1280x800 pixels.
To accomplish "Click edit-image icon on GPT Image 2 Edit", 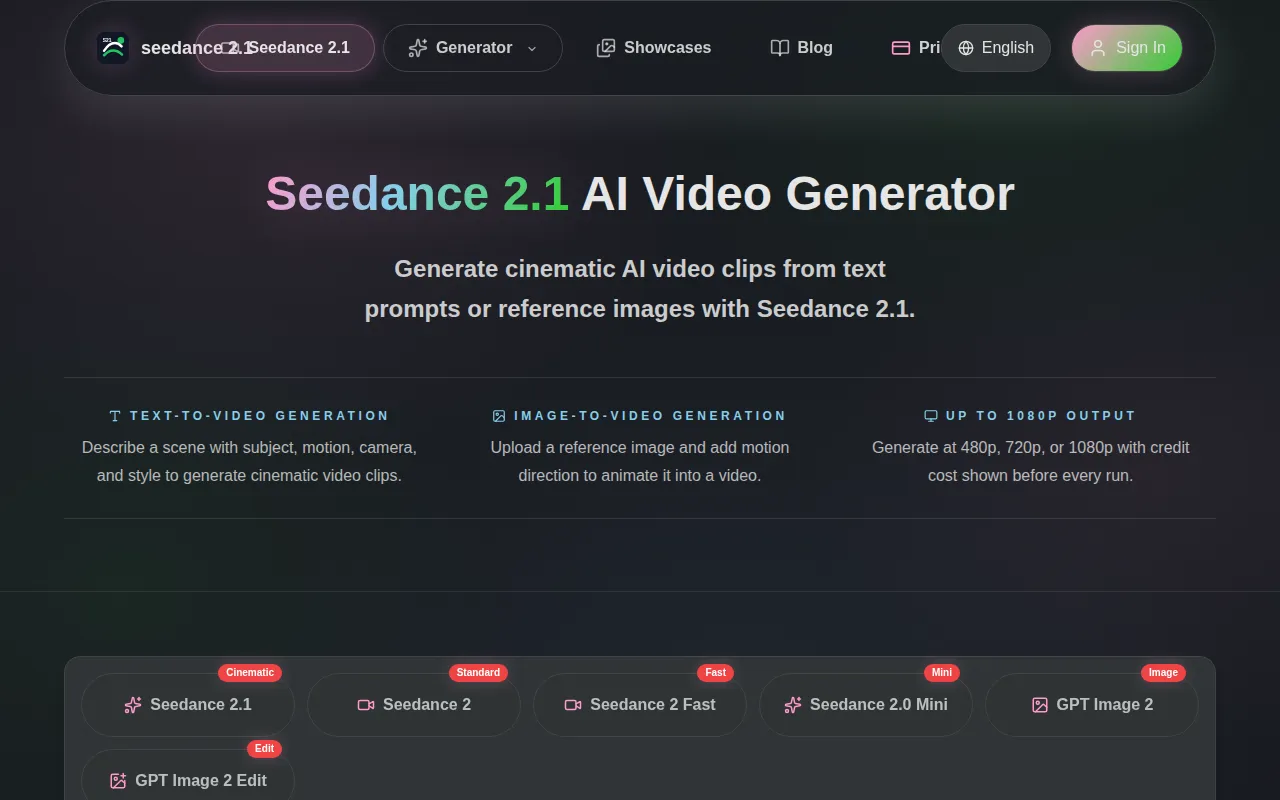I will pos(118,781).
